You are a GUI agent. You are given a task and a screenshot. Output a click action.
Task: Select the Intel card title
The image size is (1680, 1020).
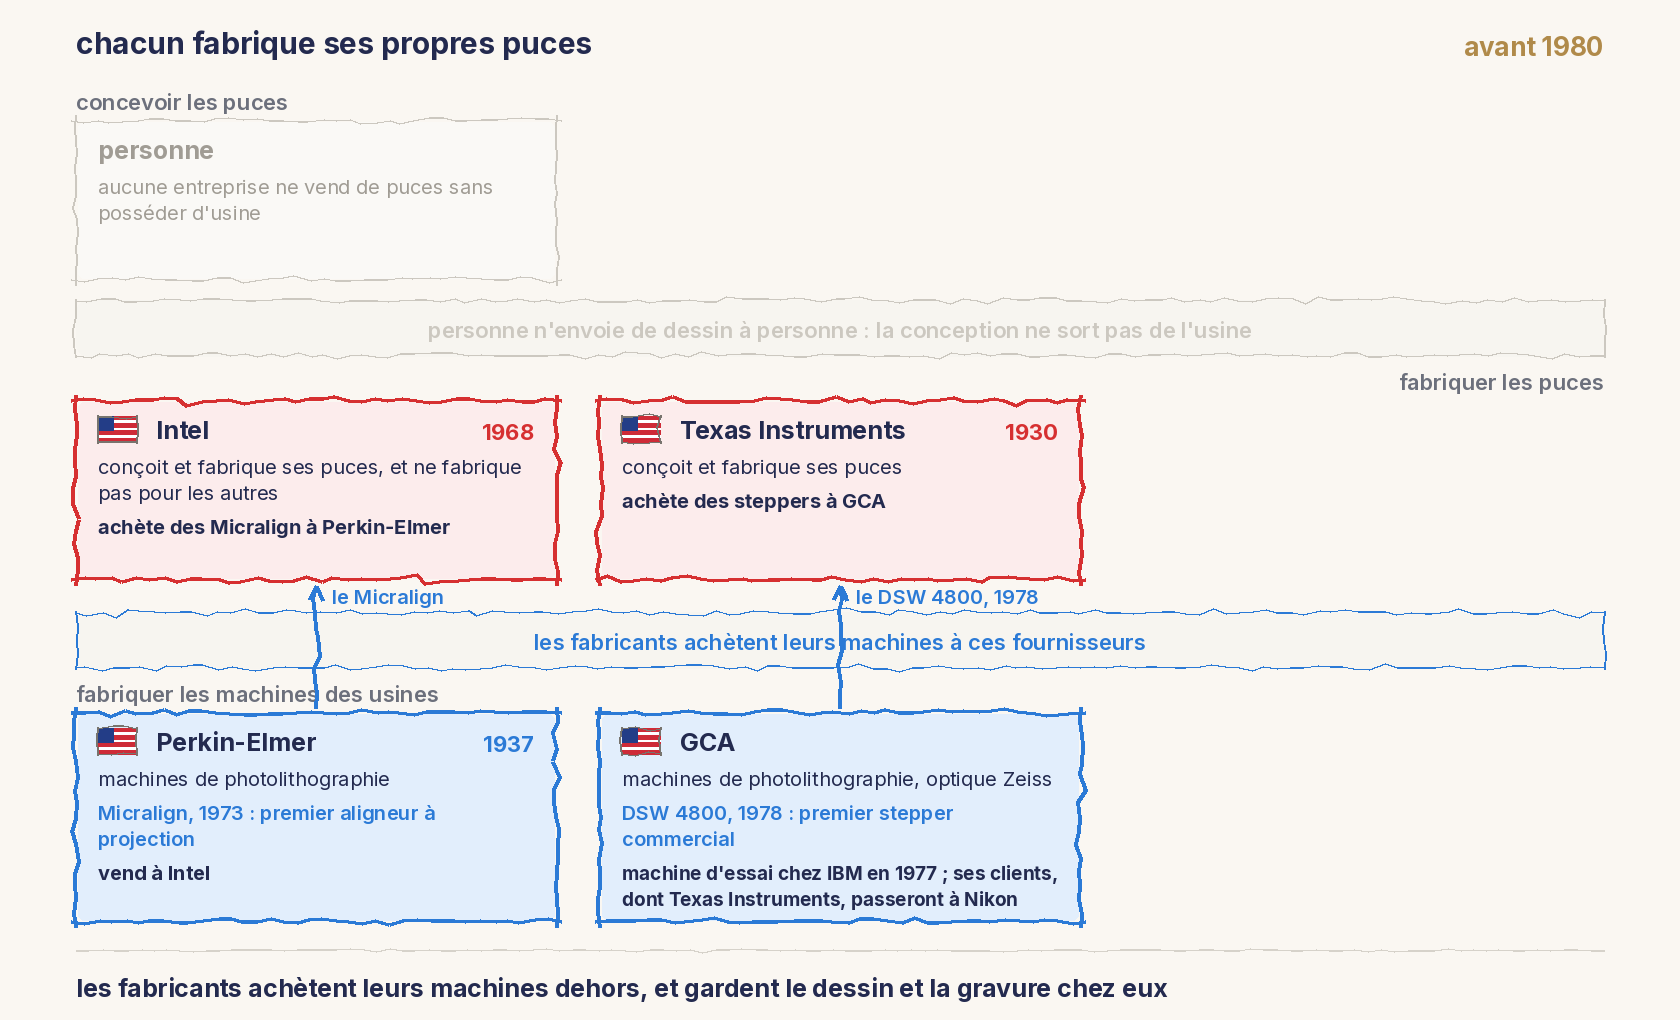(182, 431)
